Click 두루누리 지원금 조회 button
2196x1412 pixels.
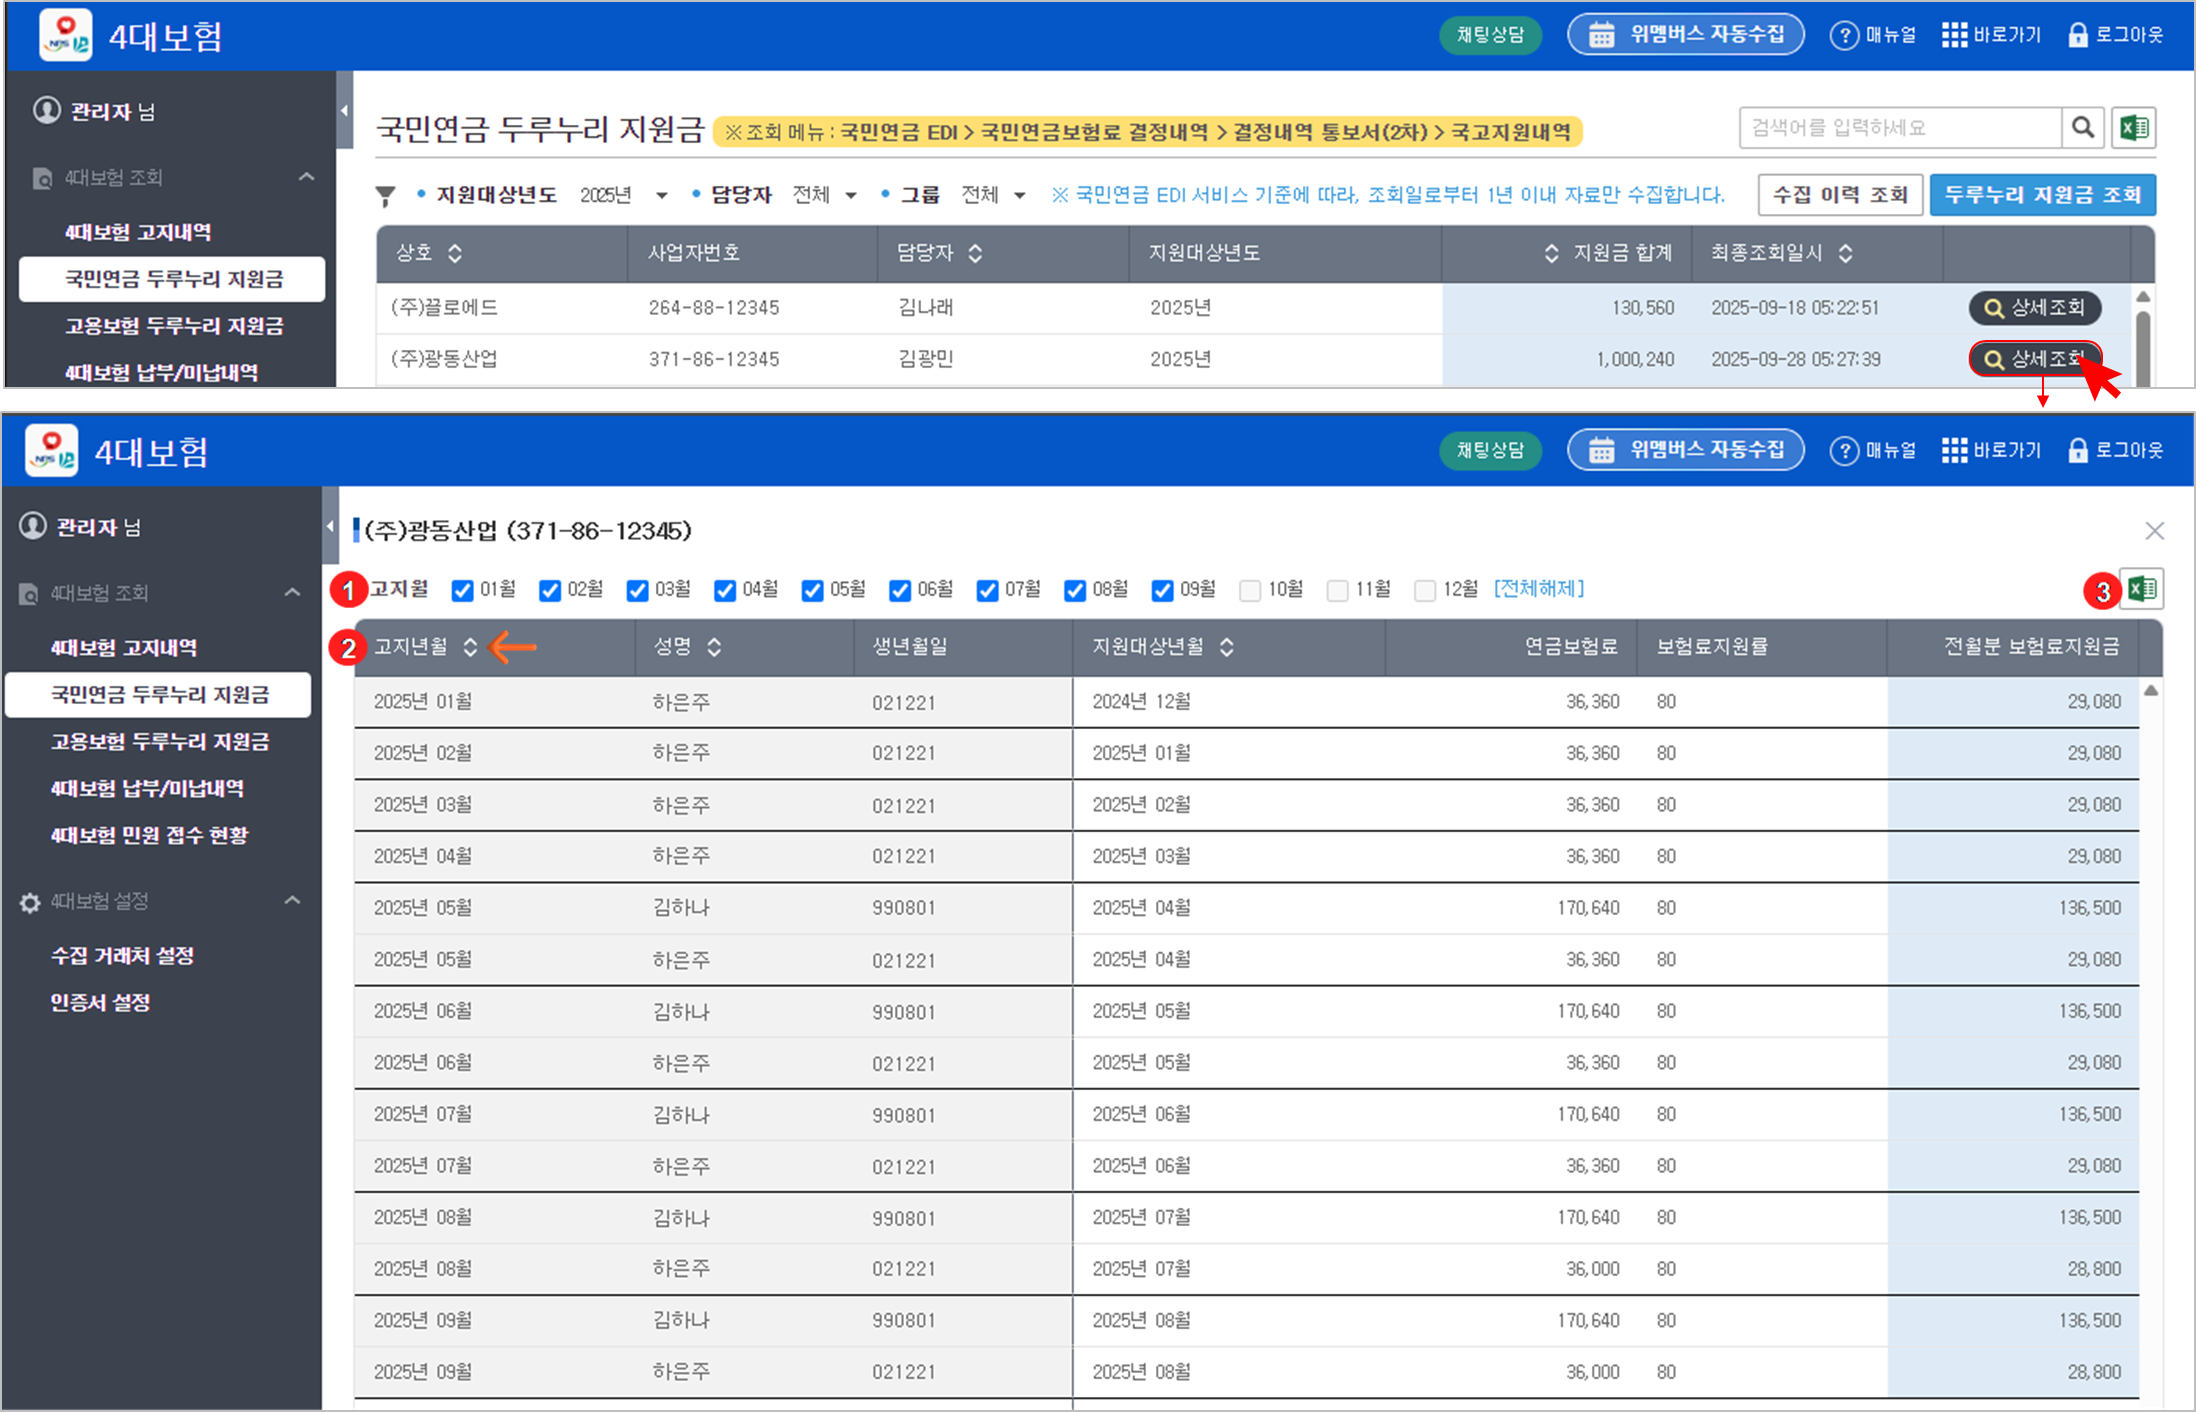click(2042, 195)
